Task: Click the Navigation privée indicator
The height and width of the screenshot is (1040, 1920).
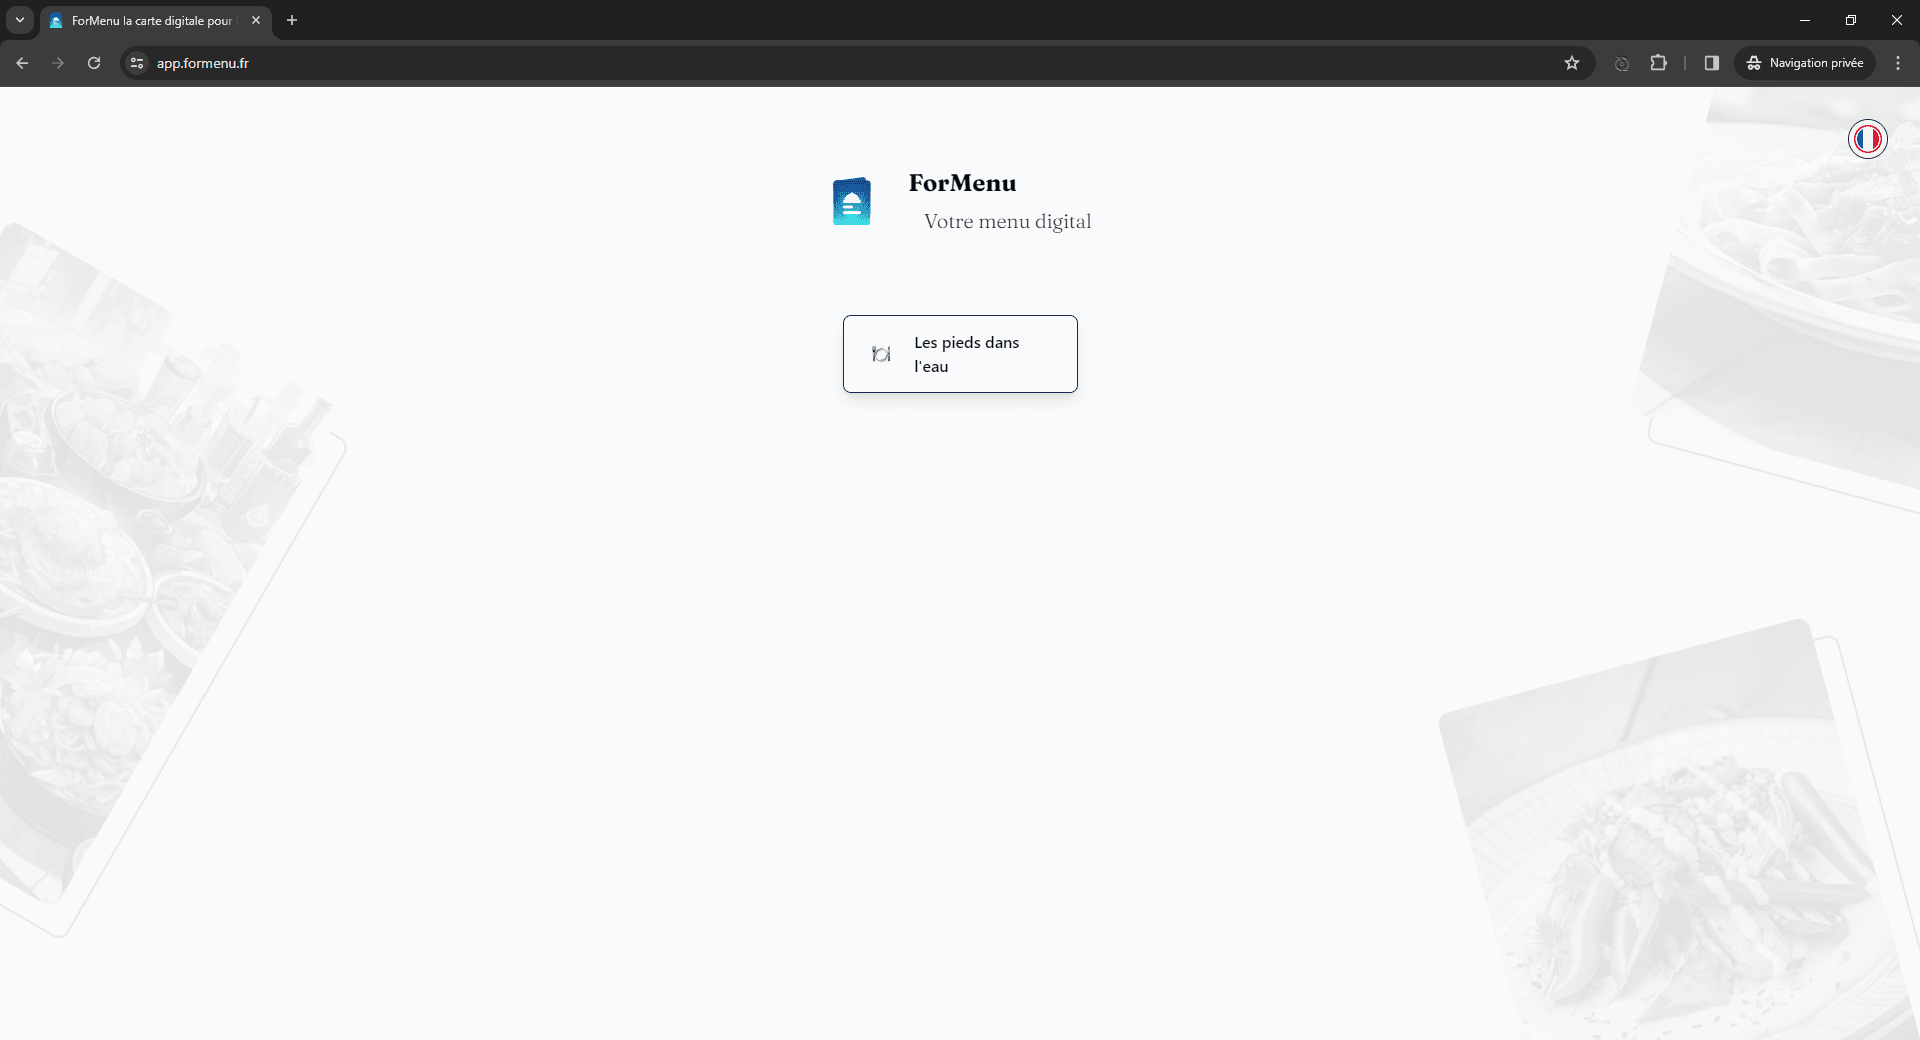Action: coord(1805,63)
